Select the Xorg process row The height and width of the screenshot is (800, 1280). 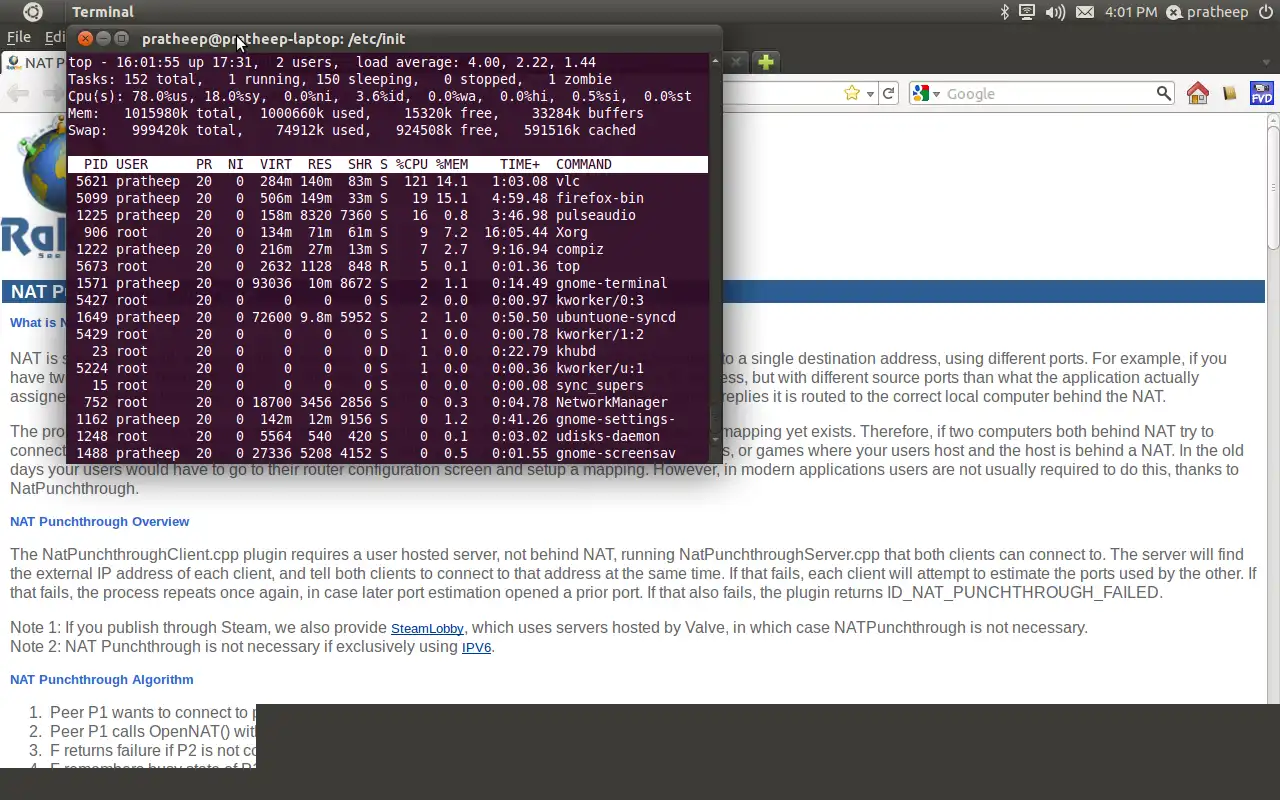(x=388, y=232)
